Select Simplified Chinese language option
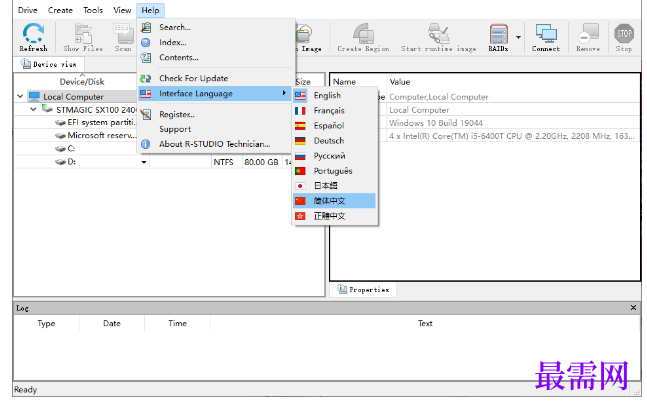Viewport: 647px width, 407px height. click(x=335, y=201)
